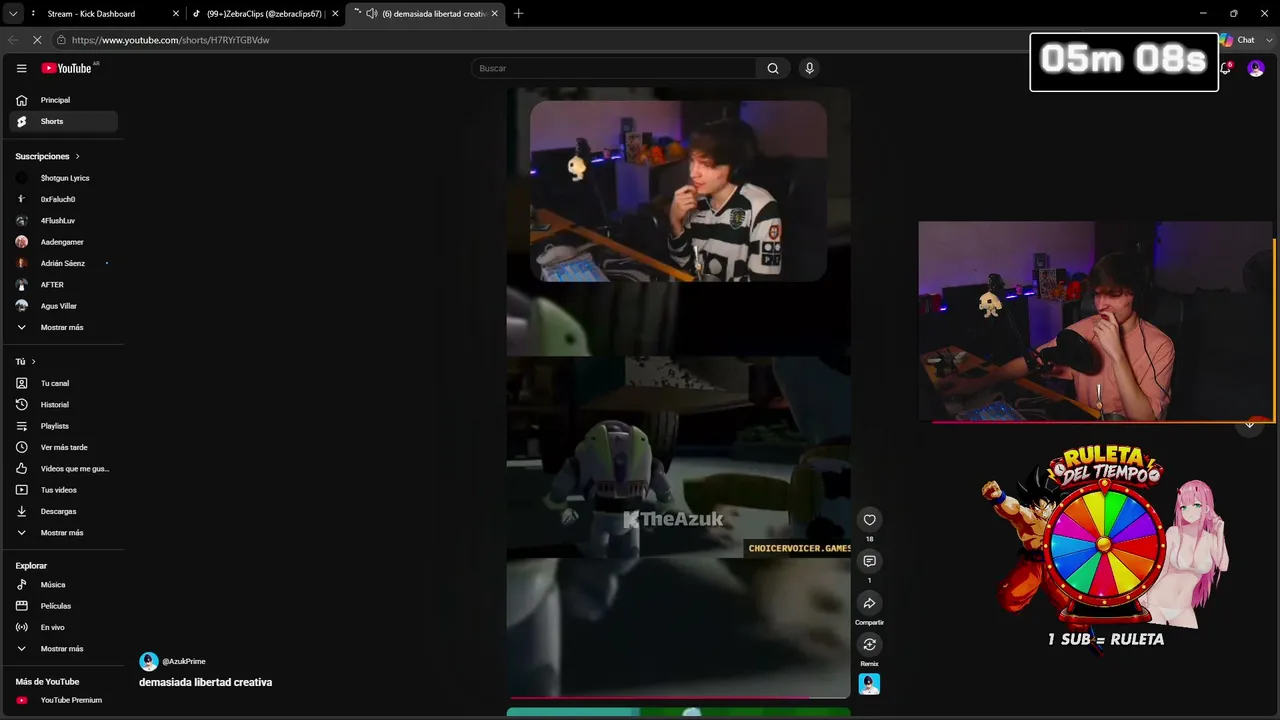This screenshot has height=720, width=1280.
Task: Open Tu canal
Action: [64, 383]
